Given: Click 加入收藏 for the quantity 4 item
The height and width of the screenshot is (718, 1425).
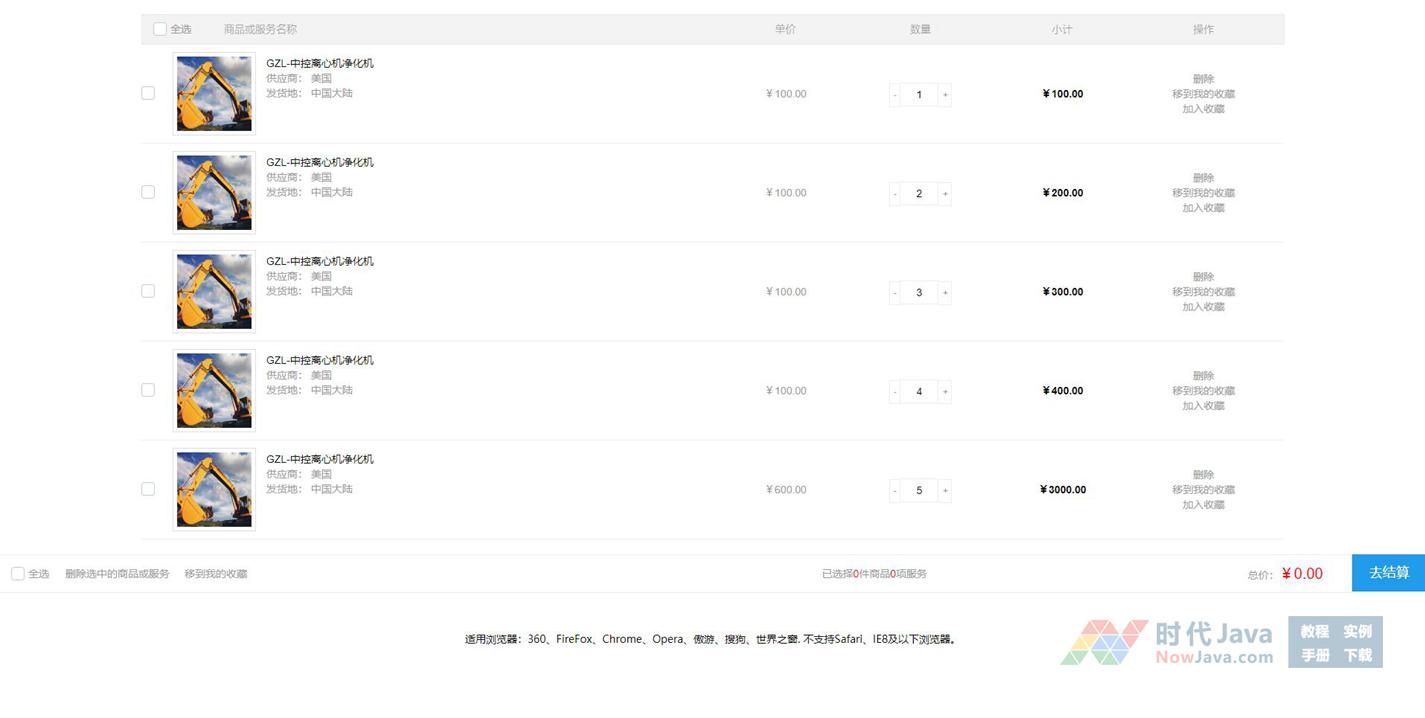Looking at the screenshot, I should pyautogui.click(x=1203, y=406).
